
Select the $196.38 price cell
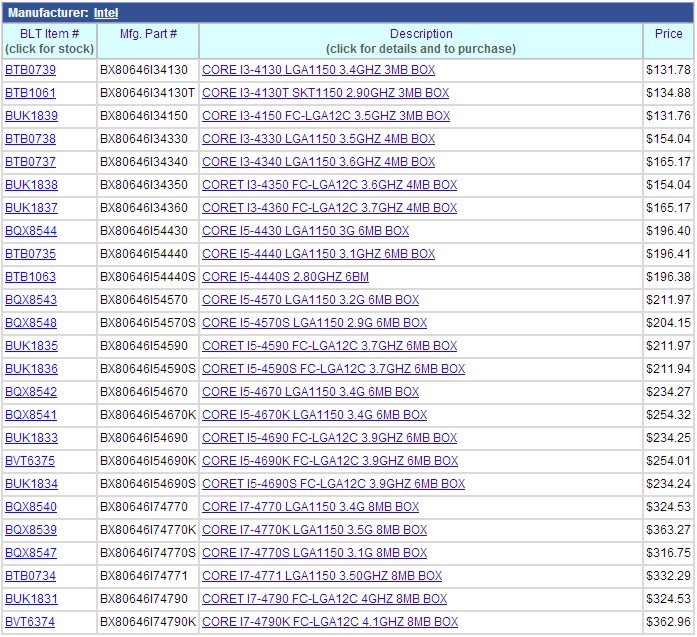coord(668,277)
